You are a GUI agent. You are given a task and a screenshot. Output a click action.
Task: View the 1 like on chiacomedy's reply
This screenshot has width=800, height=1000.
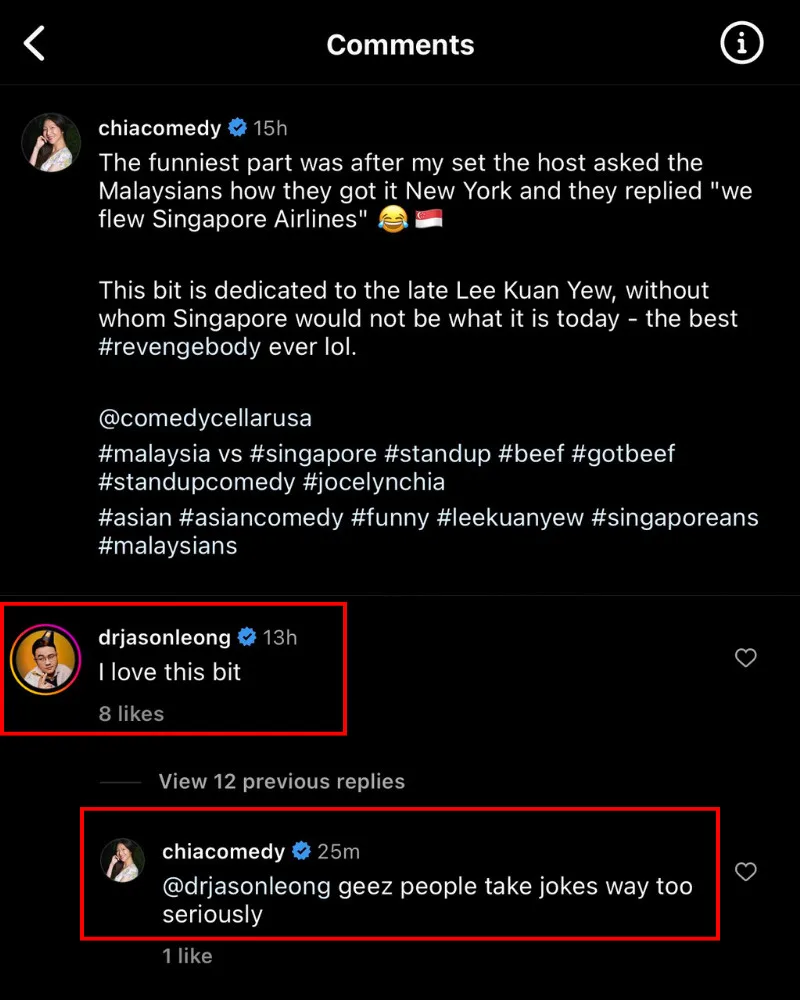tap(188, 956)
